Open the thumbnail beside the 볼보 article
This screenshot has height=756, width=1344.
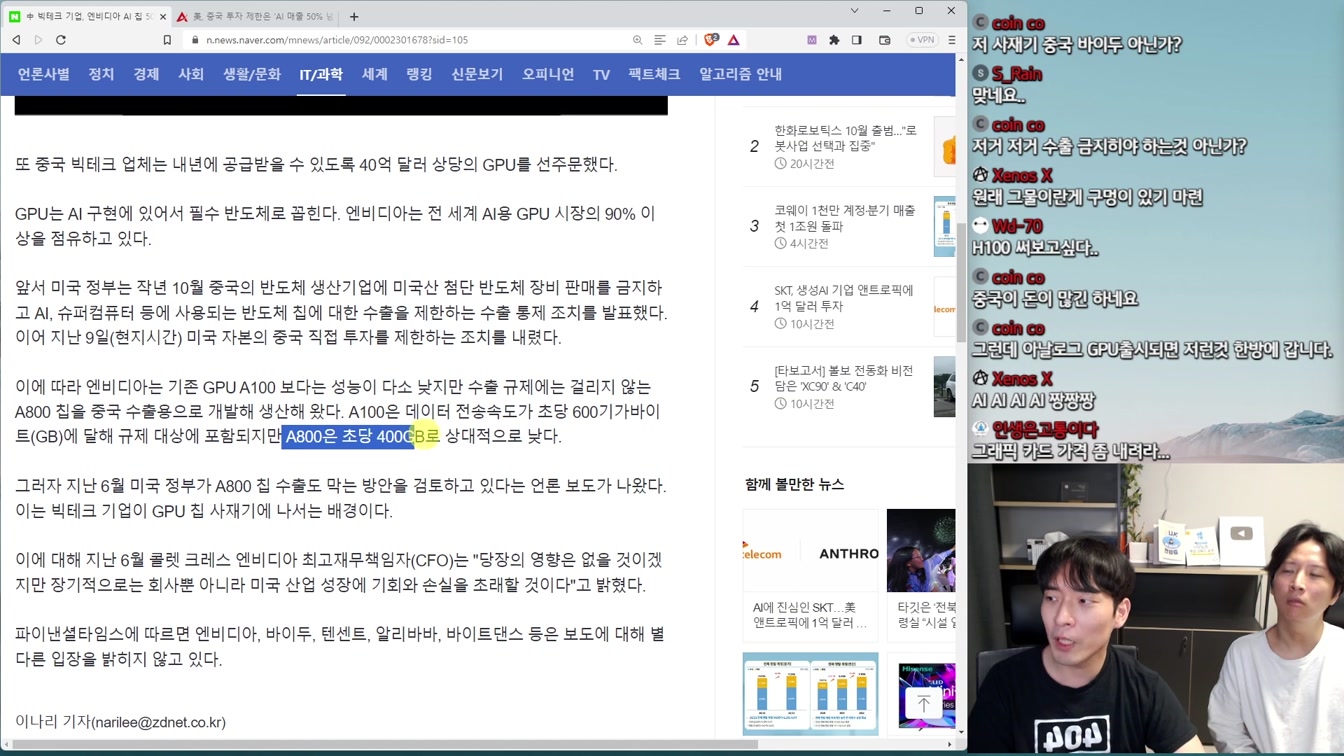point(945,386)
